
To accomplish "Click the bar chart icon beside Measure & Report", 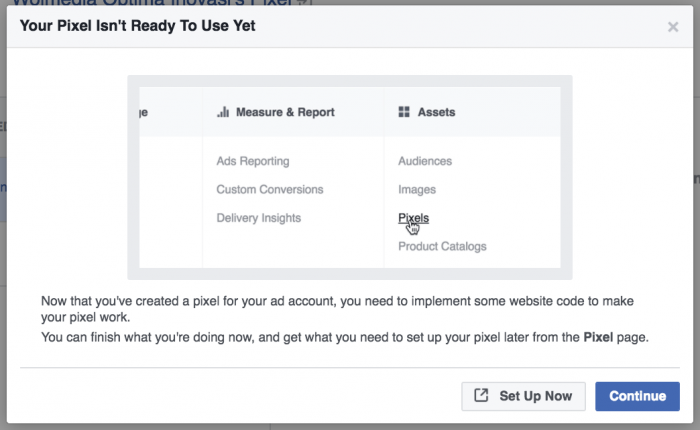I will 223,112.
